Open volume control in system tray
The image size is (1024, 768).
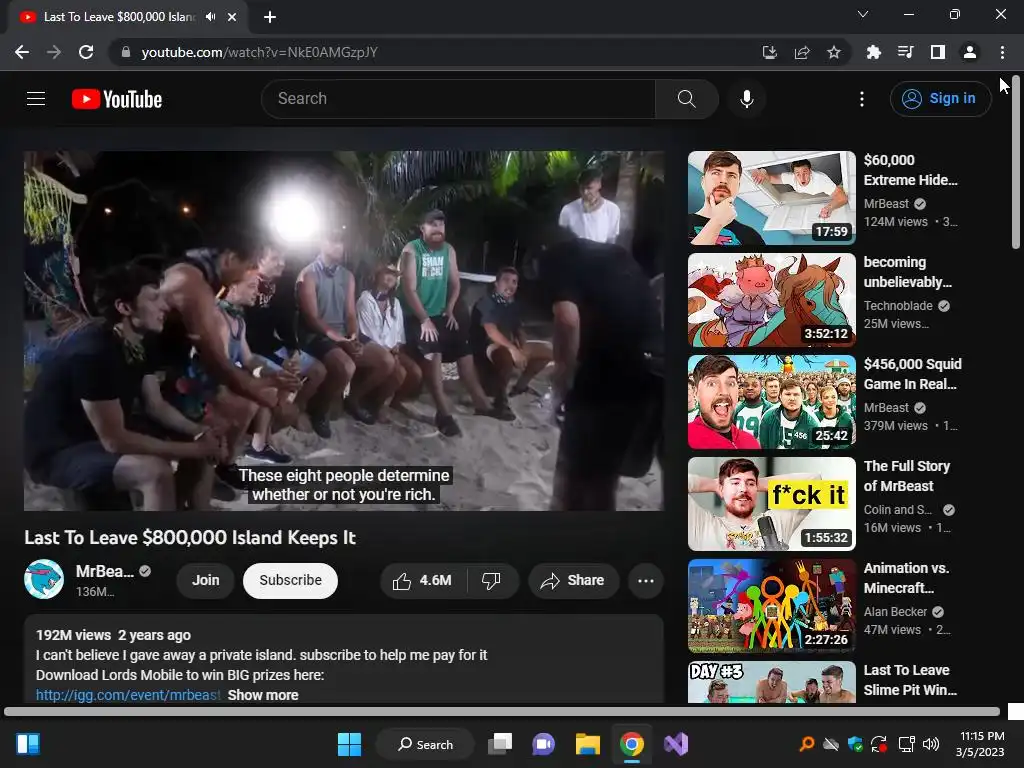coord(931,744)
